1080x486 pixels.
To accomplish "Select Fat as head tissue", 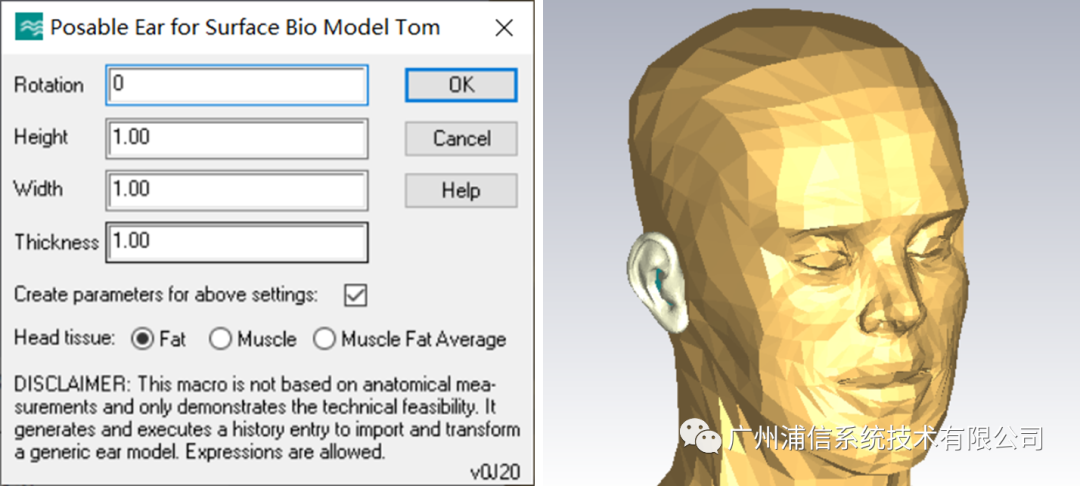I will coord(142,339).
